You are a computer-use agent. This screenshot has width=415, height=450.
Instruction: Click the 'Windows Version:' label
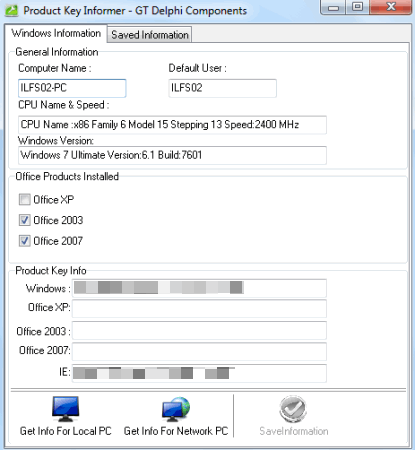click(x=56, y=141)
